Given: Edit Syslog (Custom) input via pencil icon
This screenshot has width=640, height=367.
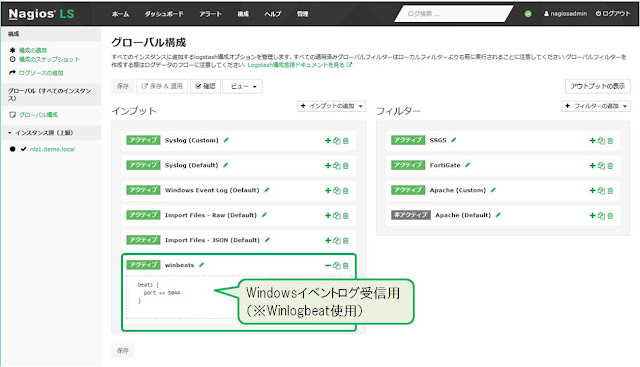Looking at the screenshot, I should tap(226, 140).
